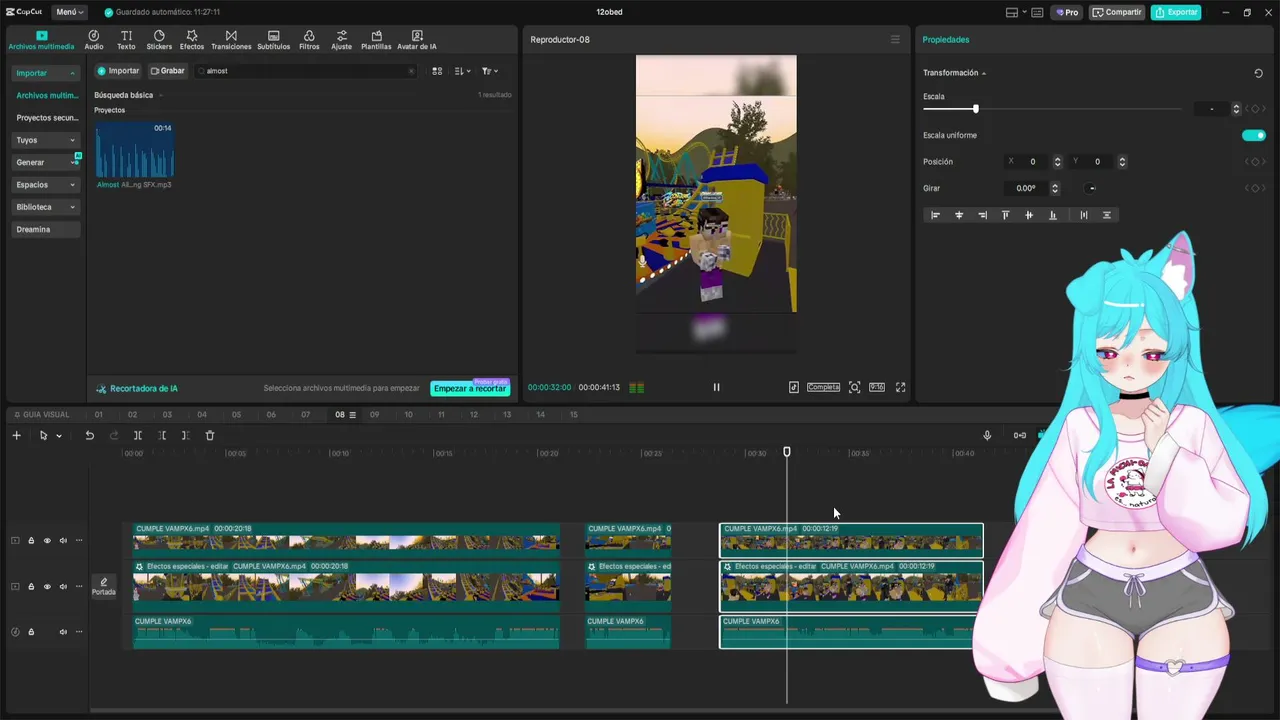Open the Ajuste tab
1280x720 pixels.
[342, 40]
